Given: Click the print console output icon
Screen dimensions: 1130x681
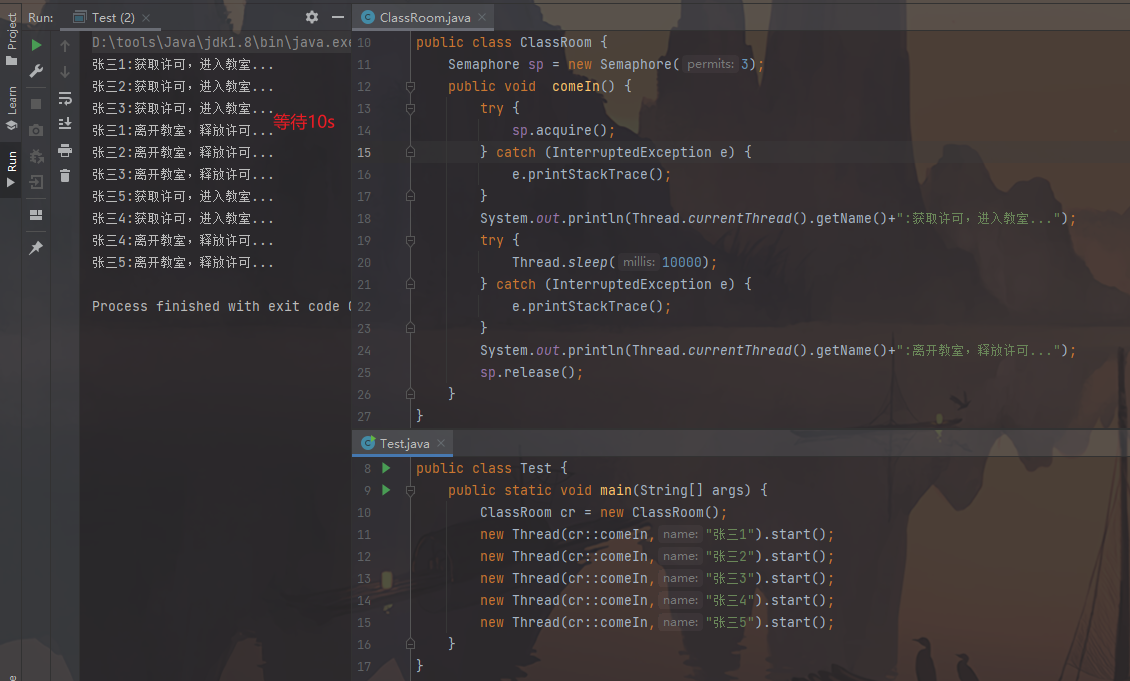Looking at the screenshot, I should click(65, 150).
